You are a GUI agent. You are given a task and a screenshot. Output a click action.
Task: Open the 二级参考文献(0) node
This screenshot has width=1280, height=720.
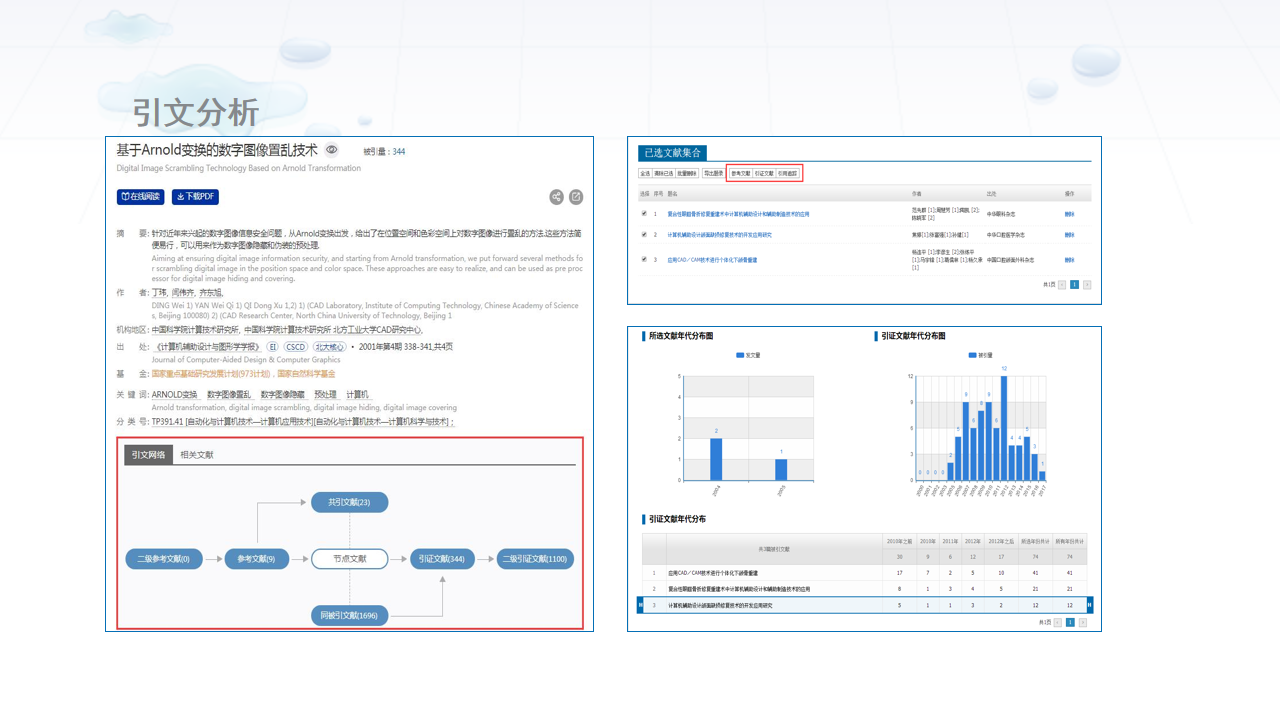164,559
